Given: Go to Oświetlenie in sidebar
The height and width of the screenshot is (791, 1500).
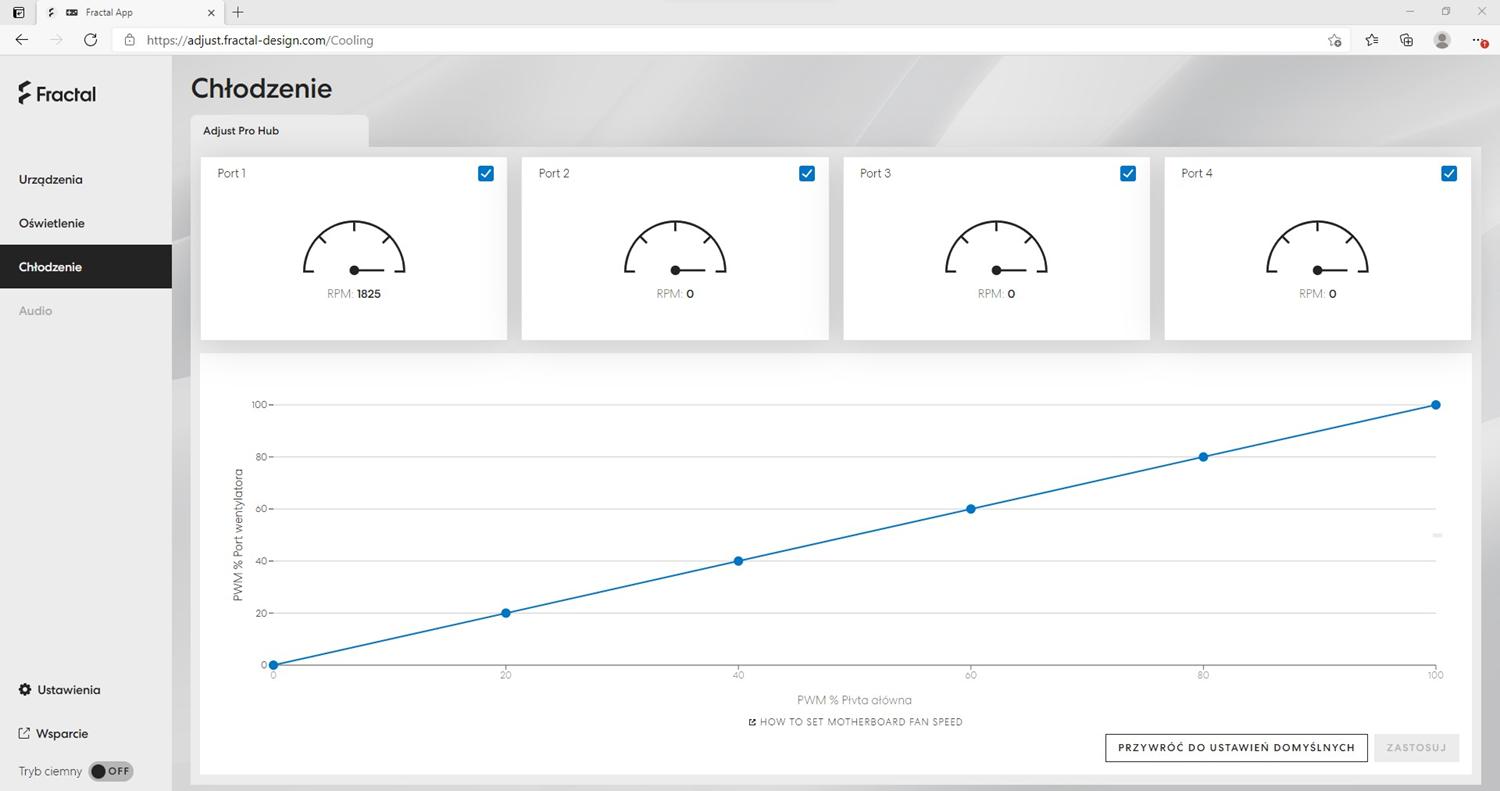Looking at the screenshot, I should (51, 223).
